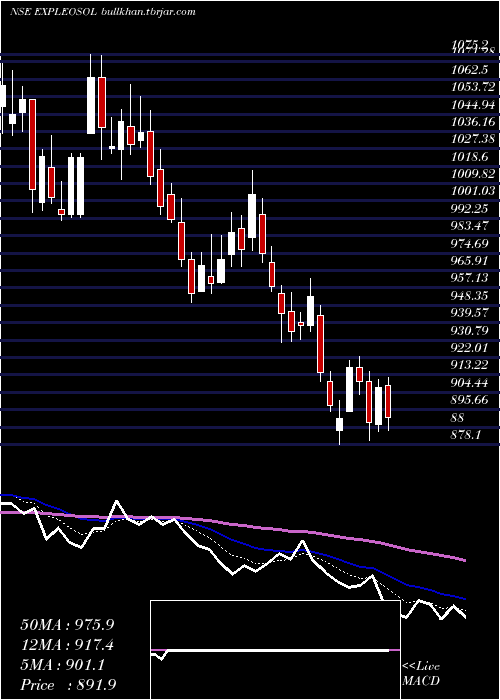Screen dimensions: 500x700
Task: Select the 1009.82 price axis label
Action: (473, 174)
